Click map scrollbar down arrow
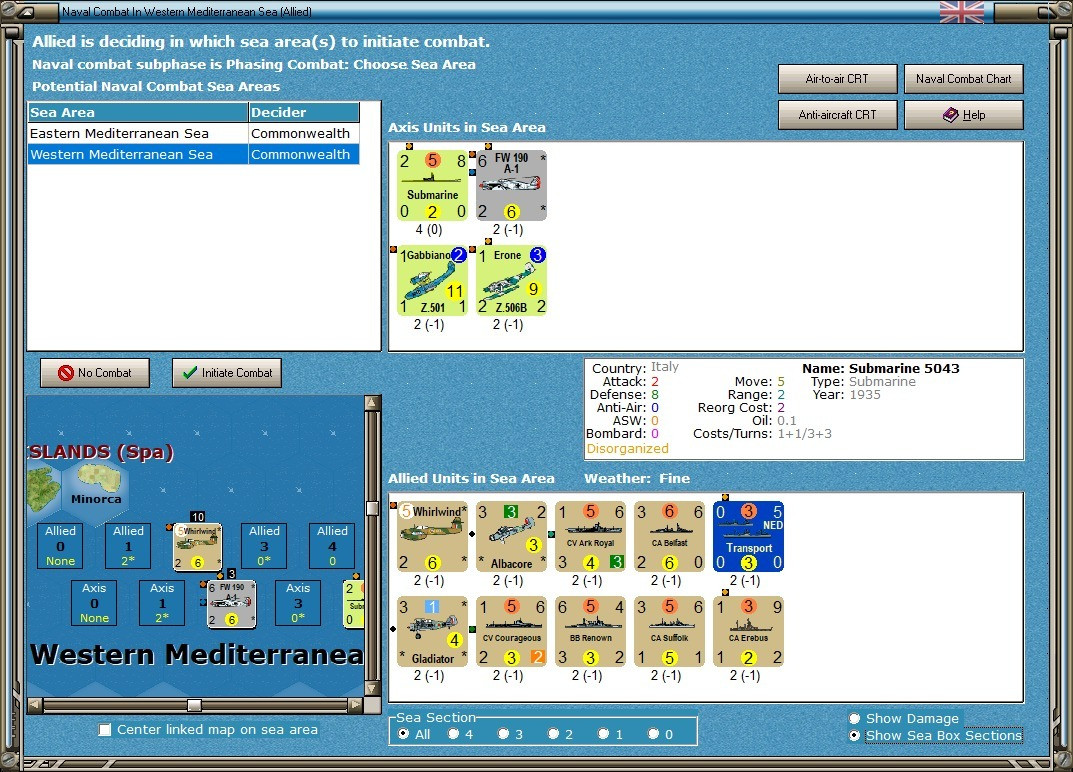The image size is (1073, 772). (x=372, y=688)
